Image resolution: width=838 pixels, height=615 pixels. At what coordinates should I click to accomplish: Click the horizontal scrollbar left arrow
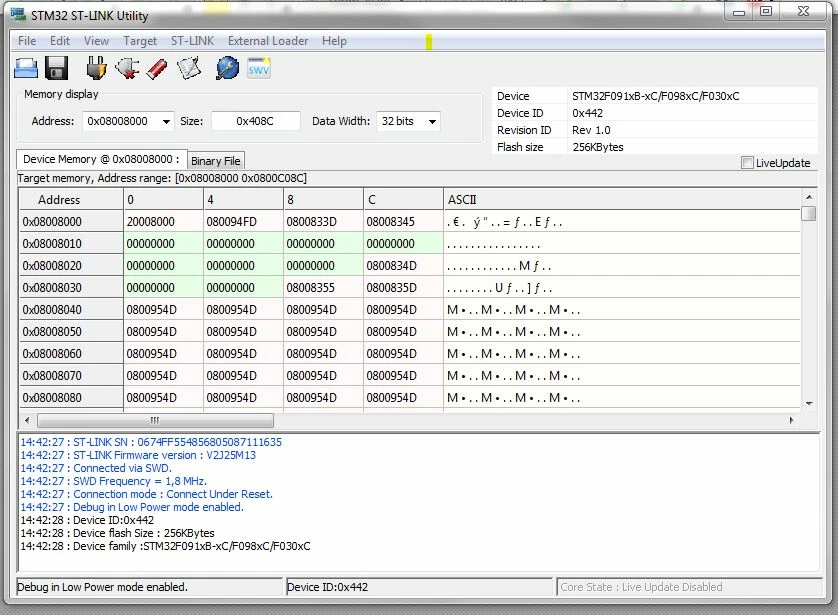pos(27,421)
